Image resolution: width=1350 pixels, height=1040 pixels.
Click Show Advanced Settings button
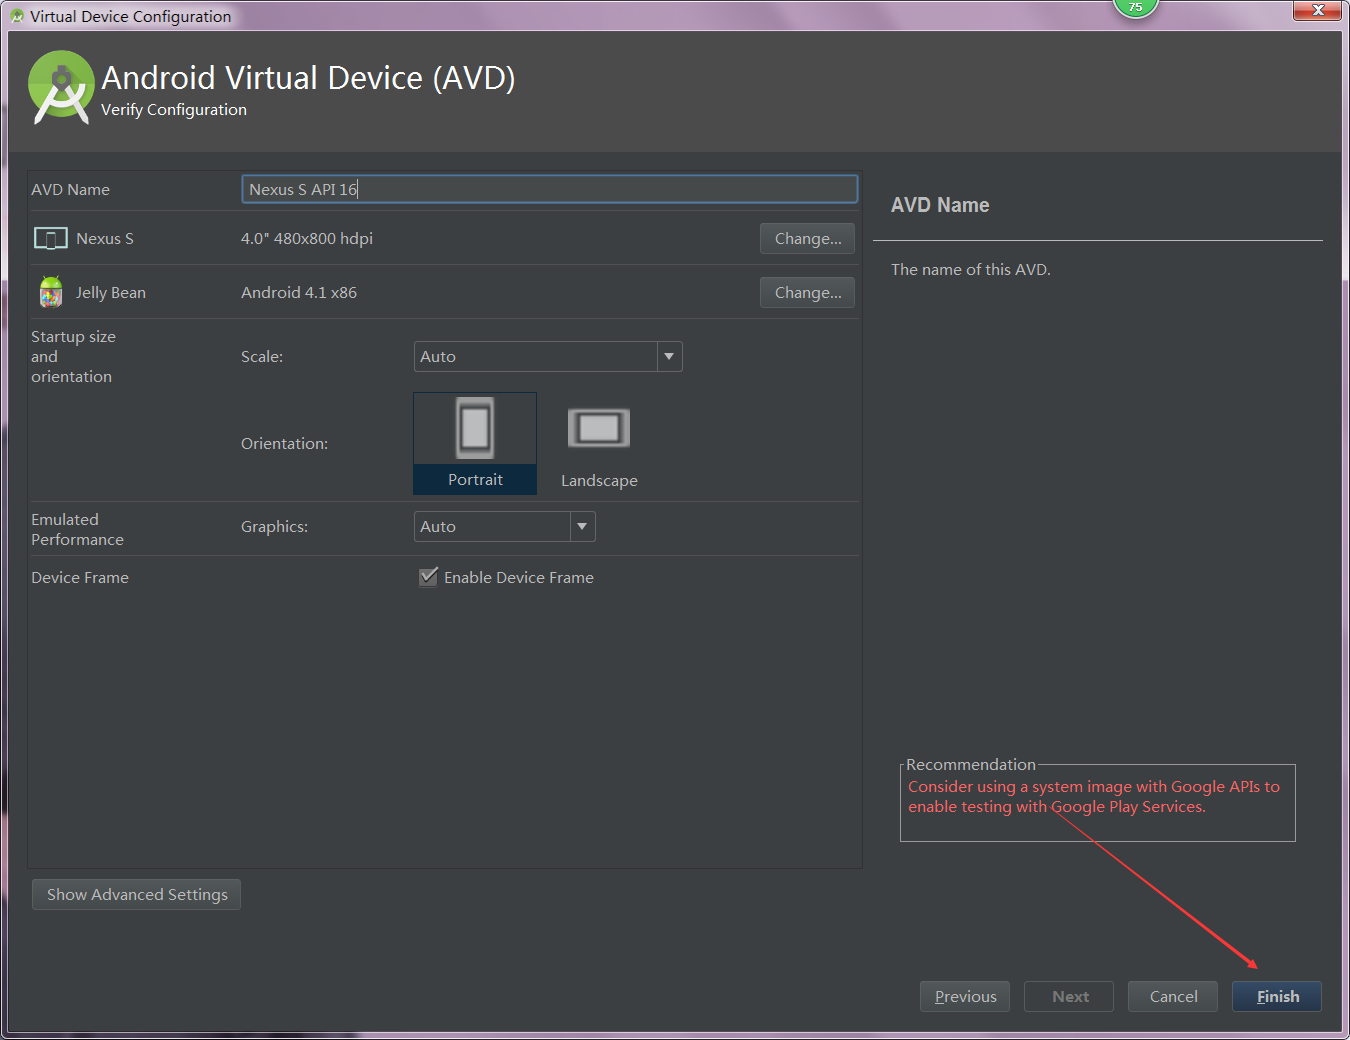tap(137, 894)
